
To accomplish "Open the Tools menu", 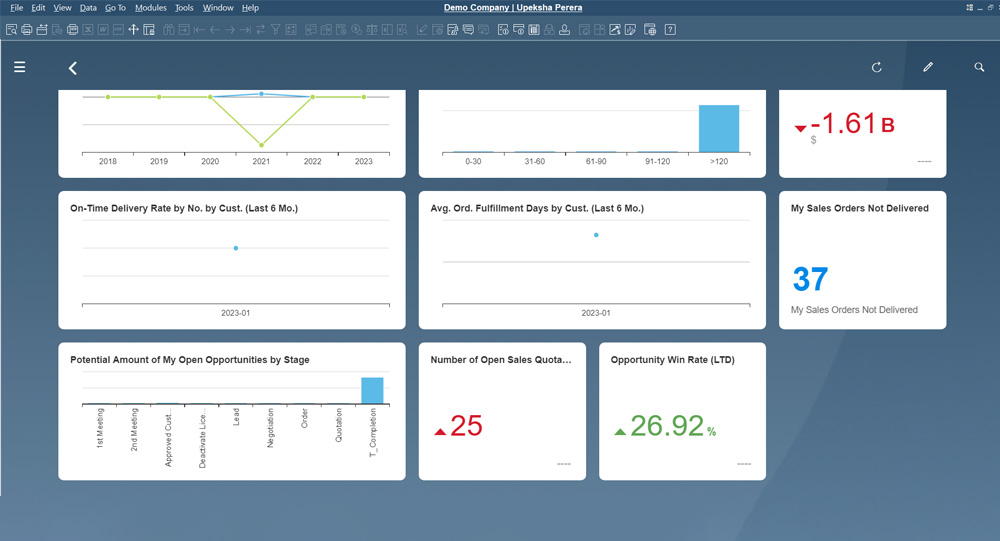I will click(x=184, y=8).
